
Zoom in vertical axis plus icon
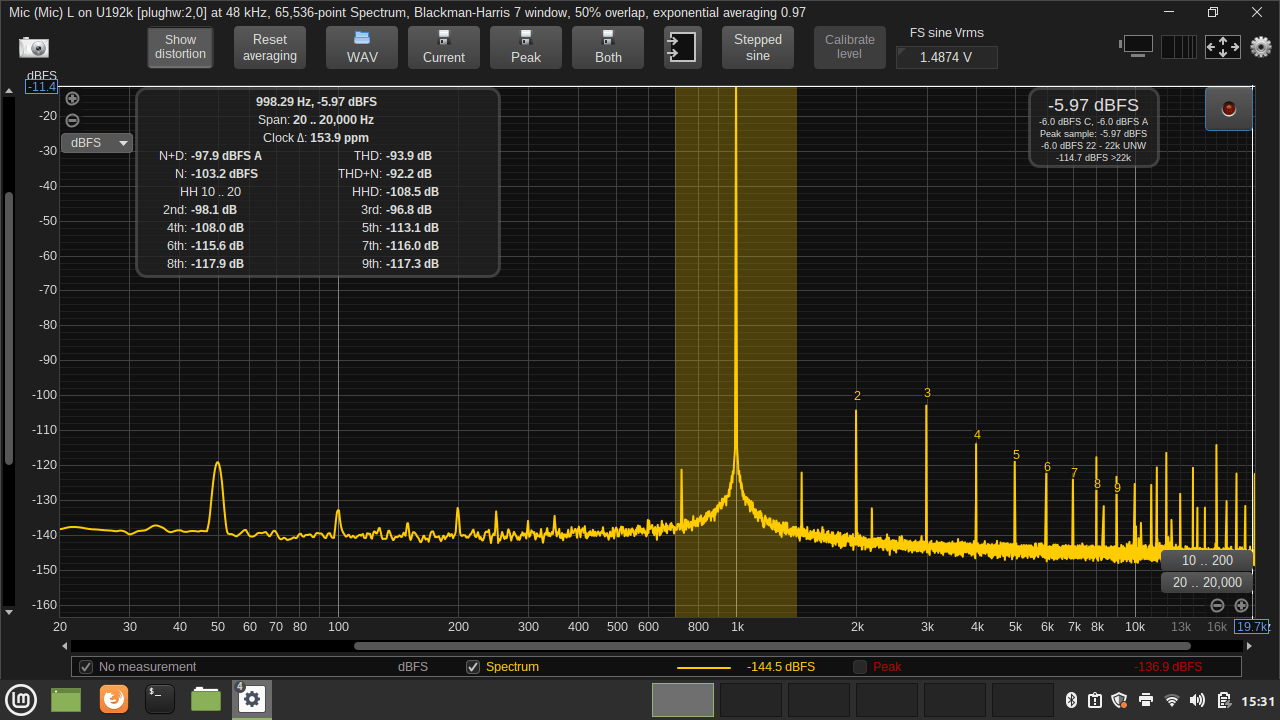click(x=72, y=99)
